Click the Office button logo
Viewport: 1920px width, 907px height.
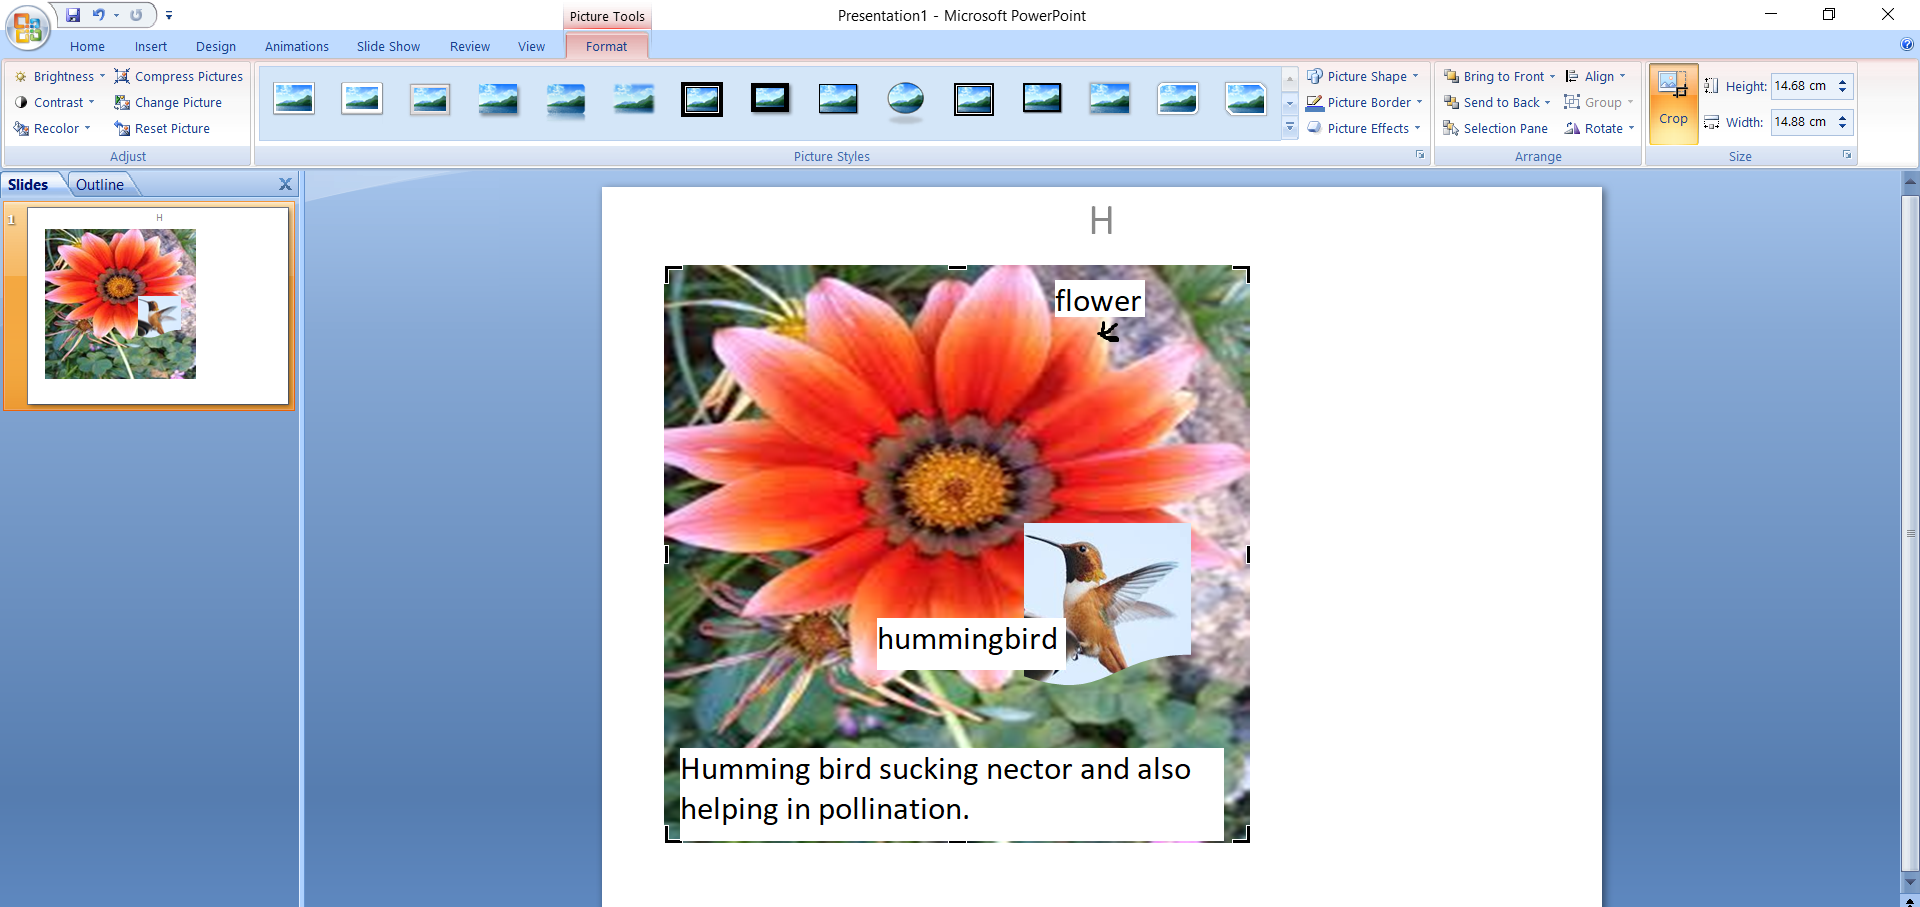(27, 27)
